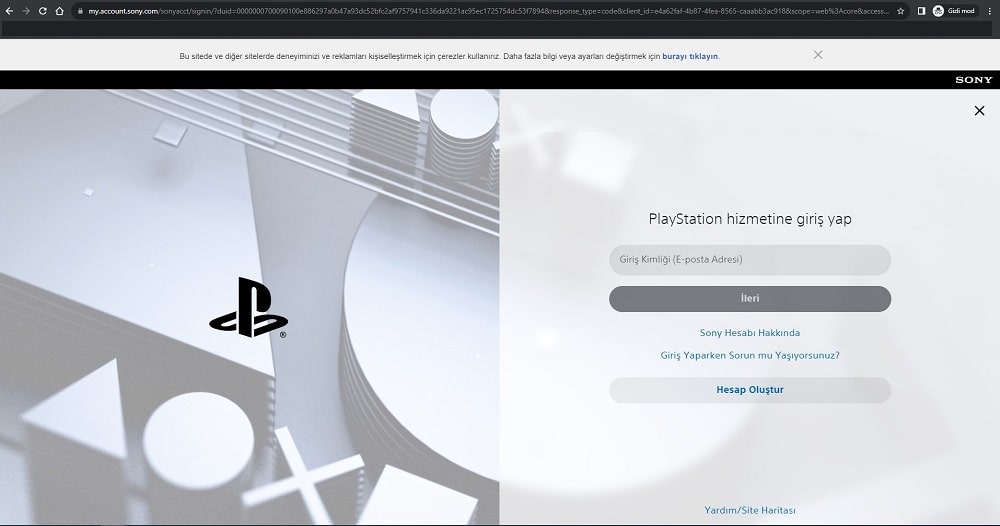Screen dimensions: 1000x526
Task: Click the SONY logo in header
Action: [x=974, y=80]
